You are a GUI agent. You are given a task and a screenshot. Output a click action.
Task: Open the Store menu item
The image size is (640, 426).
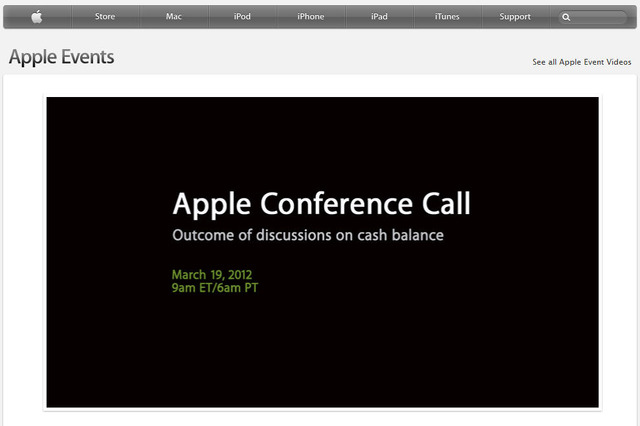click(x=105, y=17)
